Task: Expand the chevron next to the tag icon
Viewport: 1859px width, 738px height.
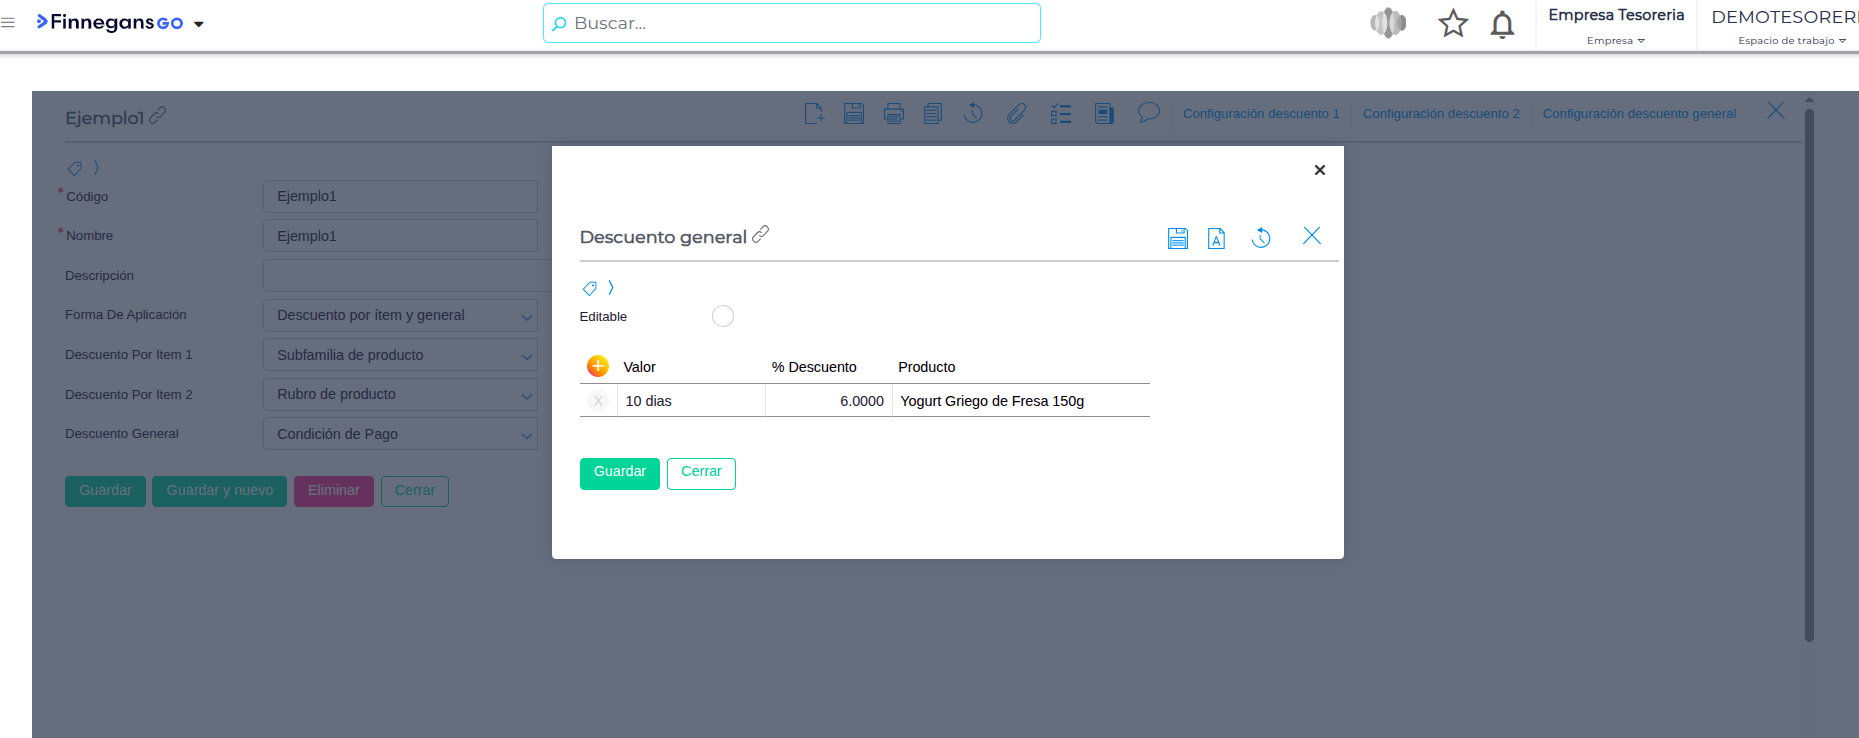Action: pyautogui.click(x=611, y=288)
